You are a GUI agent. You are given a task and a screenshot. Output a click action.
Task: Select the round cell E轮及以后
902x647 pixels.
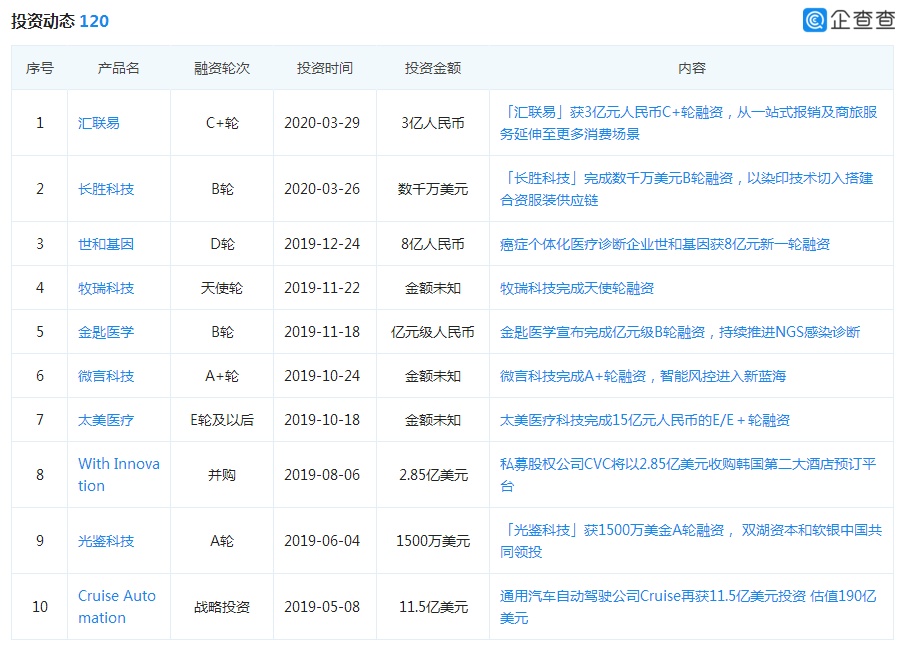click(x=222, y=420)
